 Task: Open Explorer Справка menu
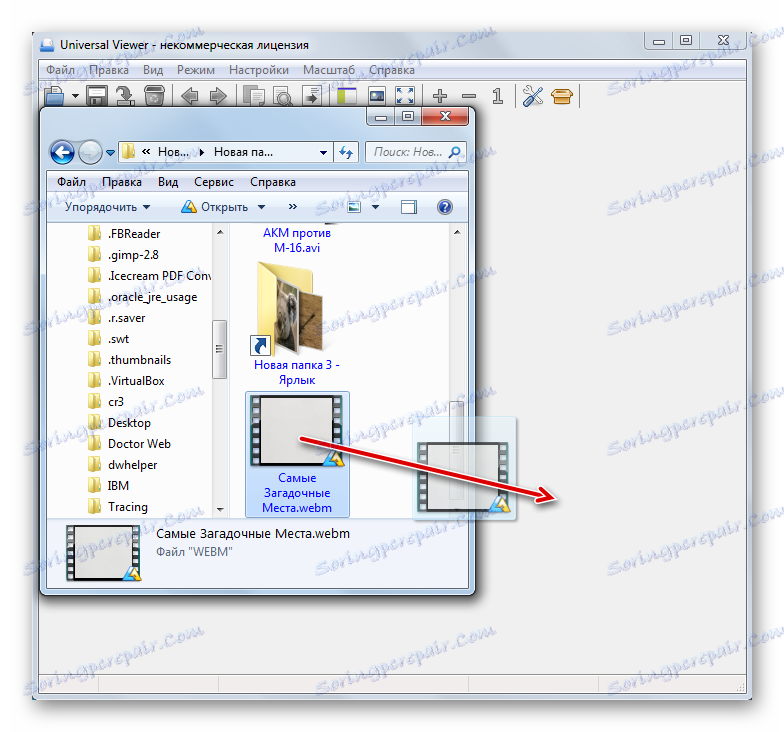pyautogui.click(x=273, y=182)
